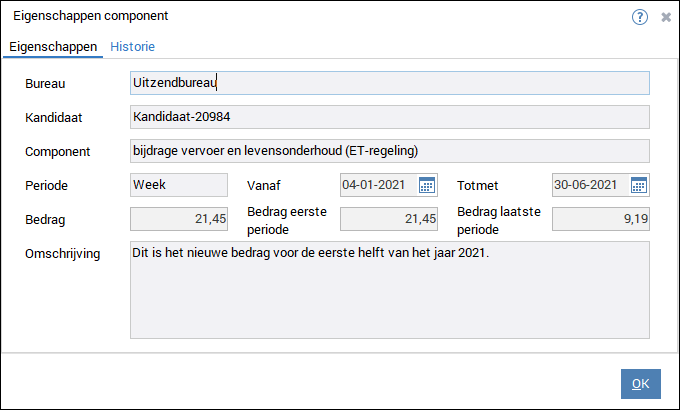
Task: Click the Bedrag amount field
Action: (180, 219)
